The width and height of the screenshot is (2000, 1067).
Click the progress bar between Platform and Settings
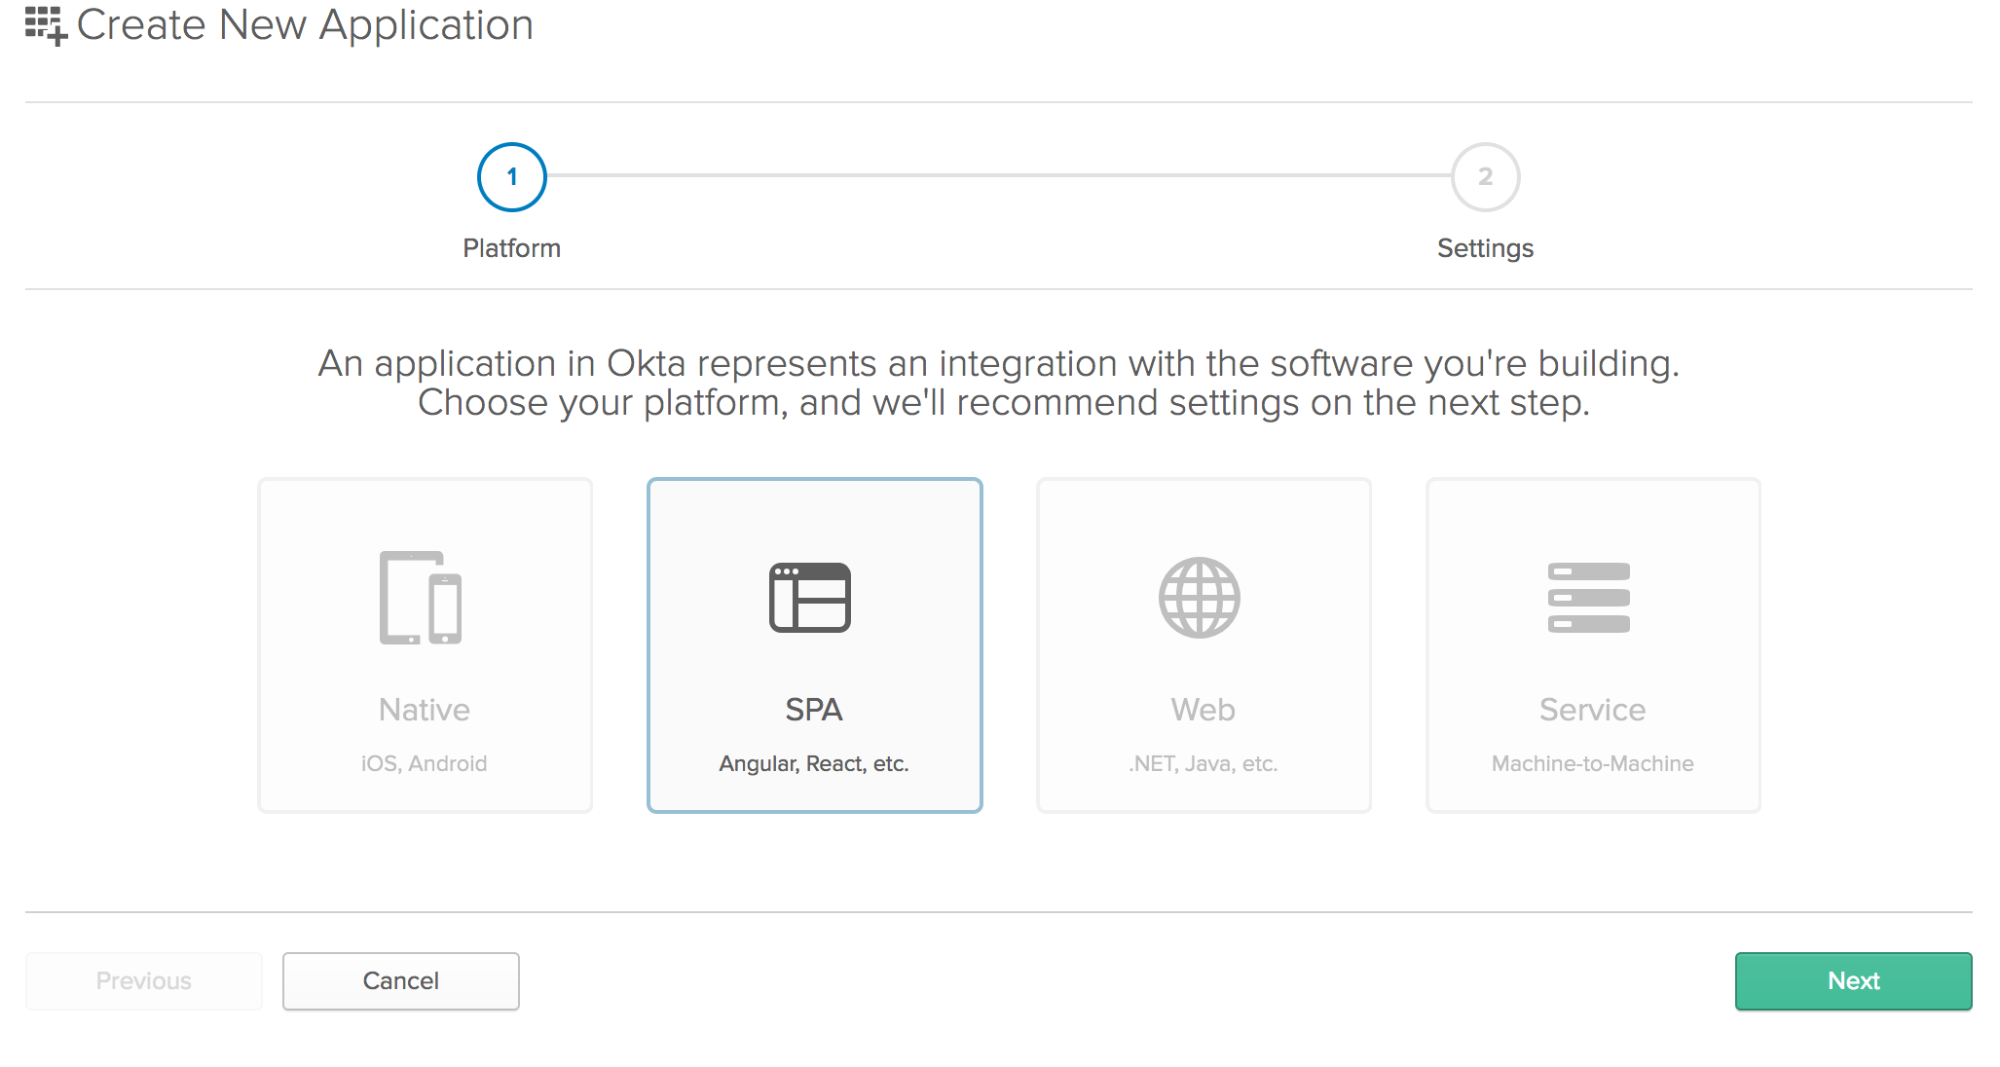[1000, 176]
